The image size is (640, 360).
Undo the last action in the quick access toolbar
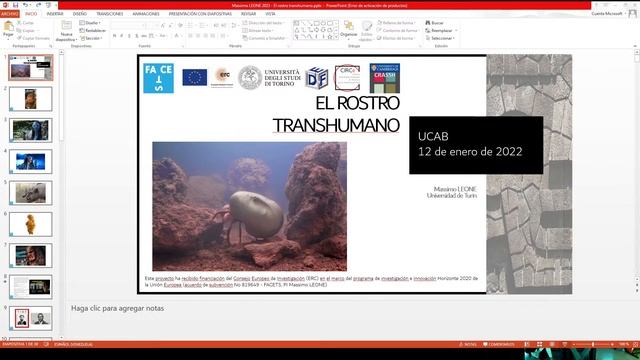[25, 5]
